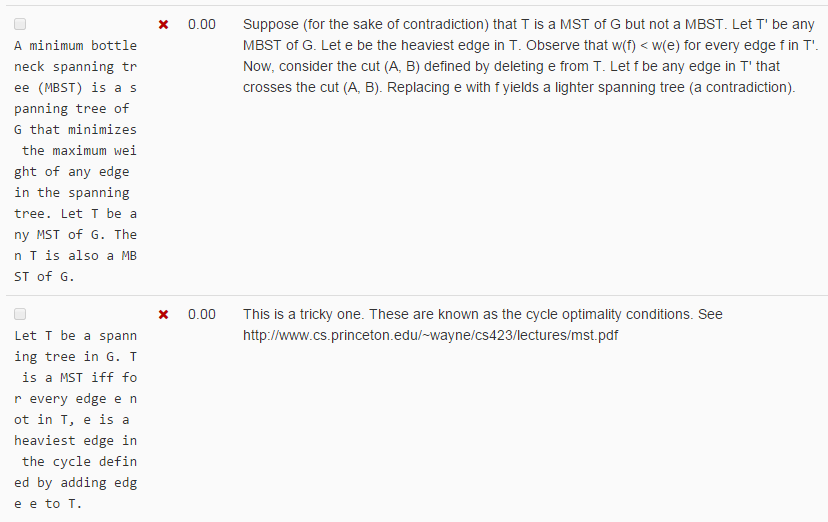
Task: Open the princeton.edu mst.pdf lecture link
Action: pos(430,336)
